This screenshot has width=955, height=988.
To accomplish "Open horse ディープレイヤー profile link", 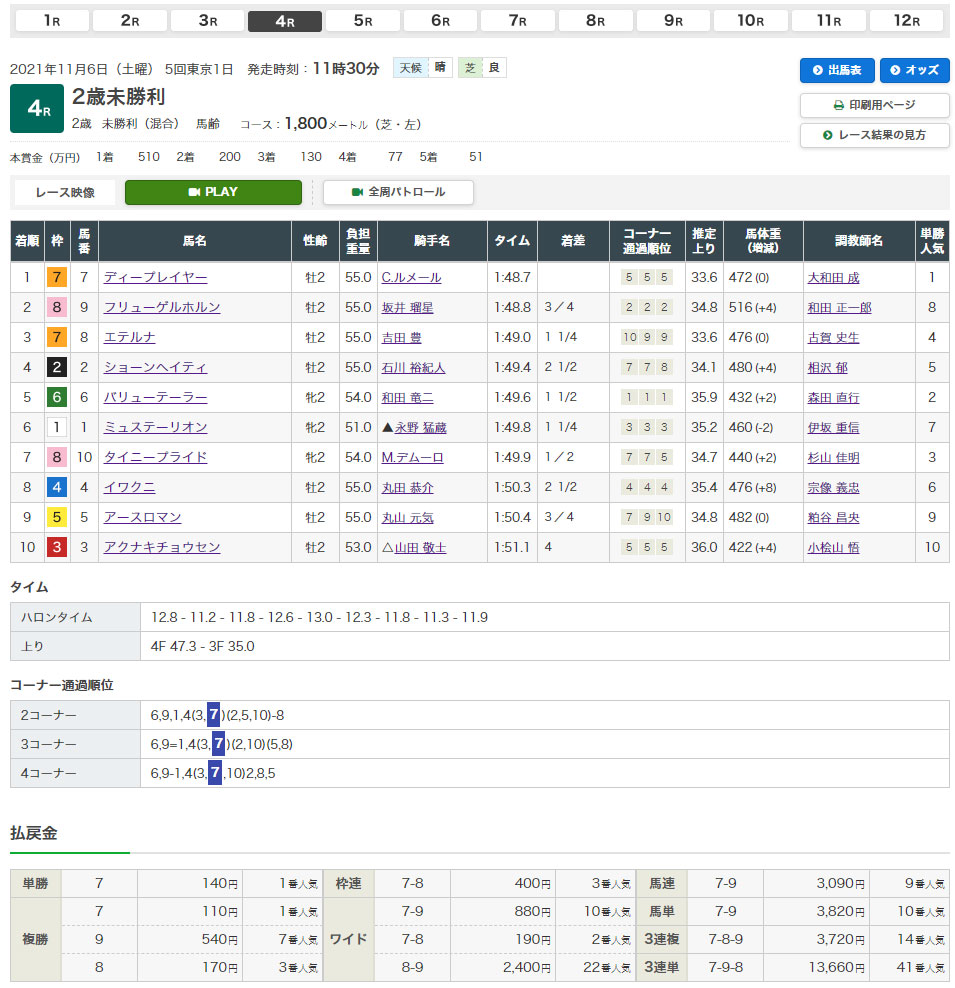I will (x=155, y=277).
